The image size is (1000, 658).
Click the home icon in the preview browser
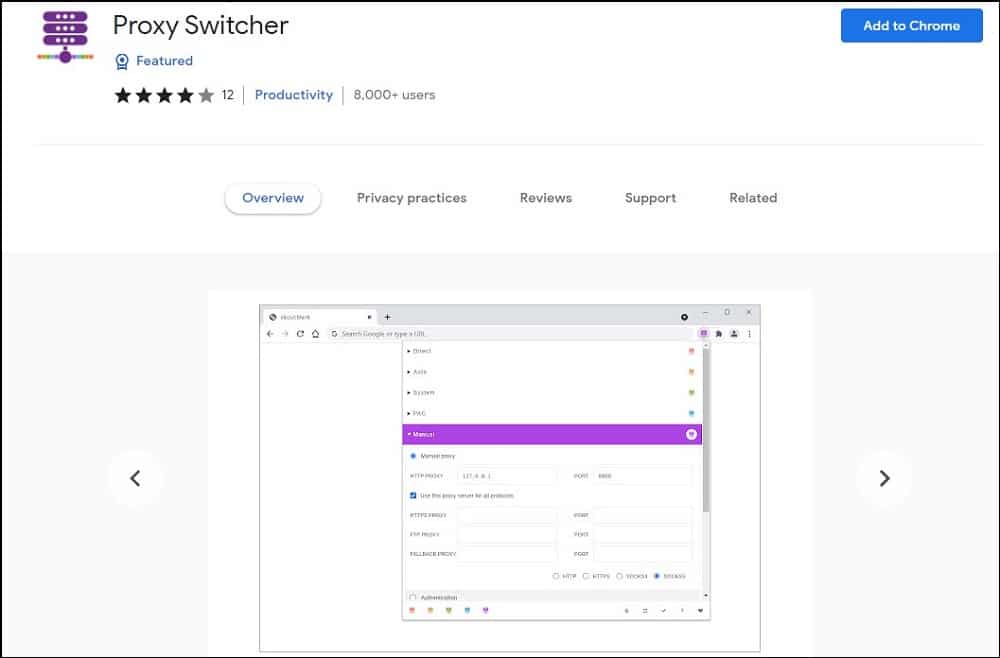pyautogui.click(x=315, y=333)
